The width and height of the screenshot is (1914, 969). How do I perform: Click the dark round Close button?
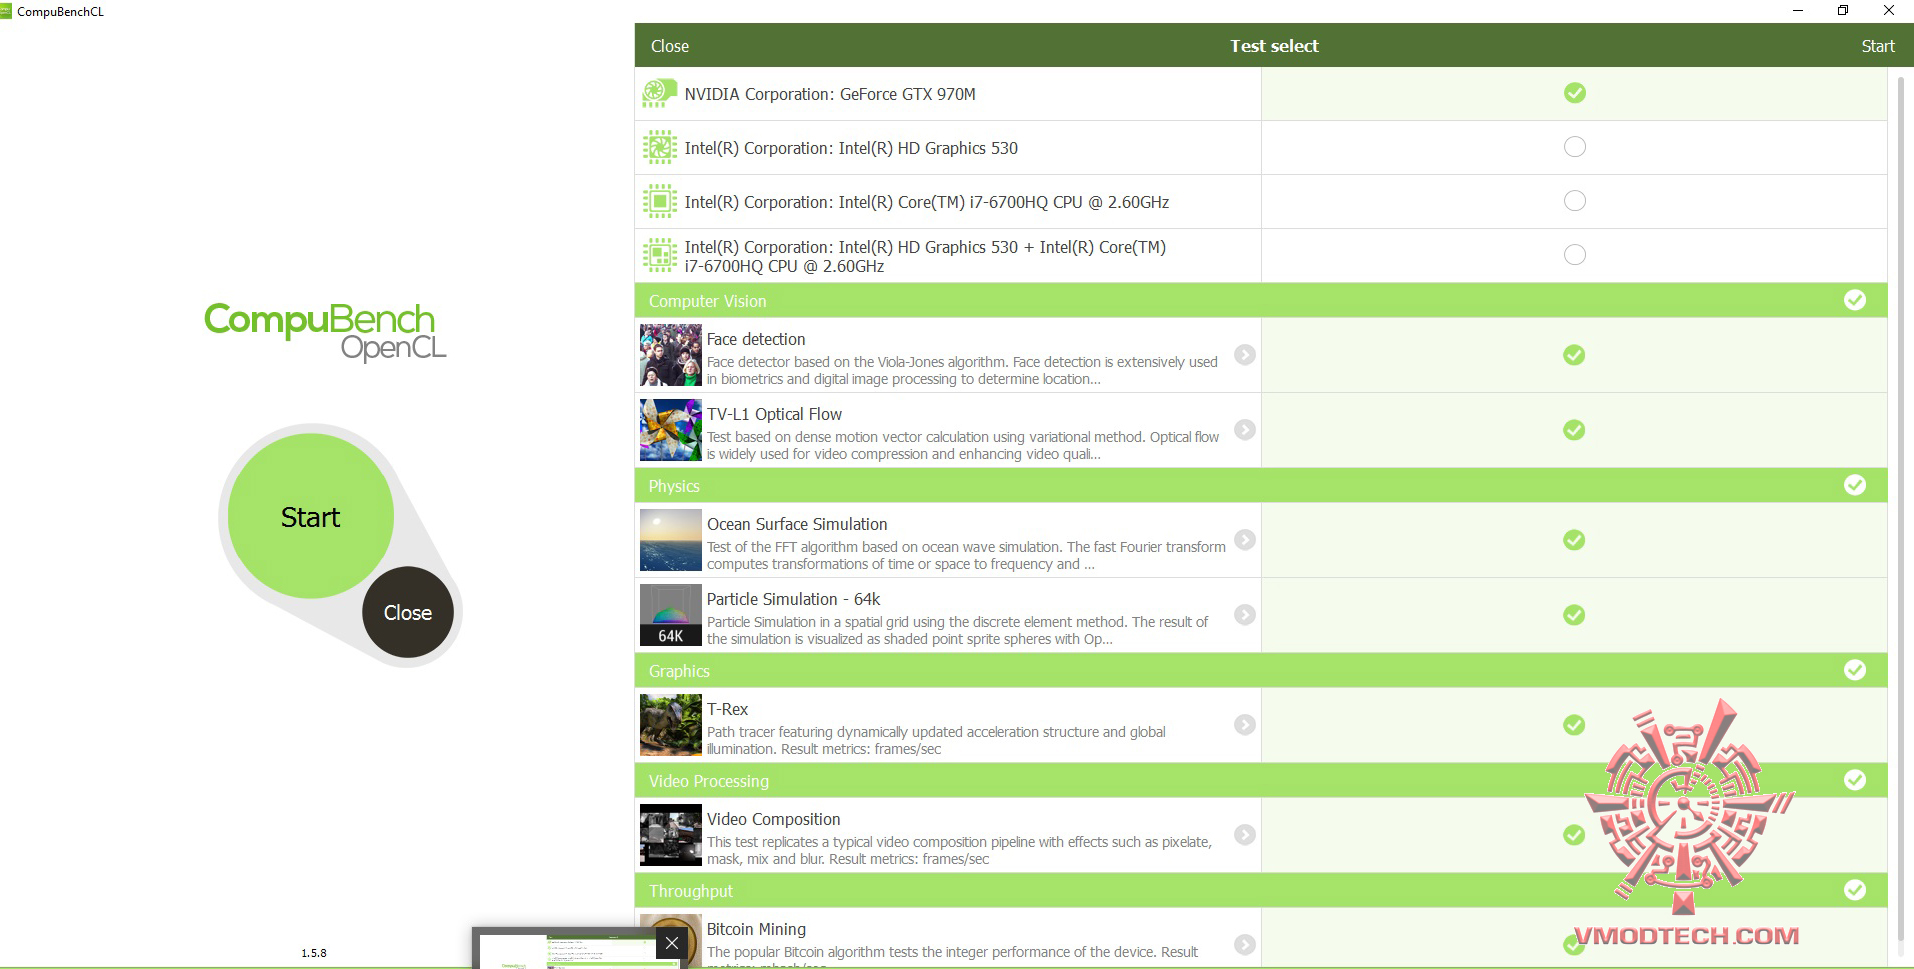point(408,612)
